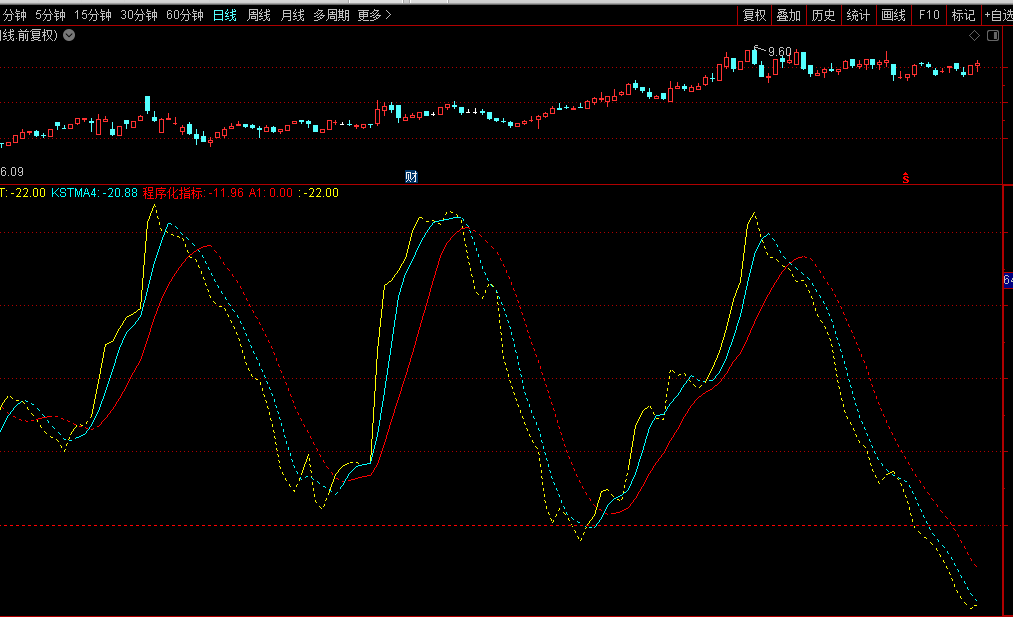Screen dimensions: 1013x617
Task: Select the 月线 monthly period
Action: (x=292, y=15)
